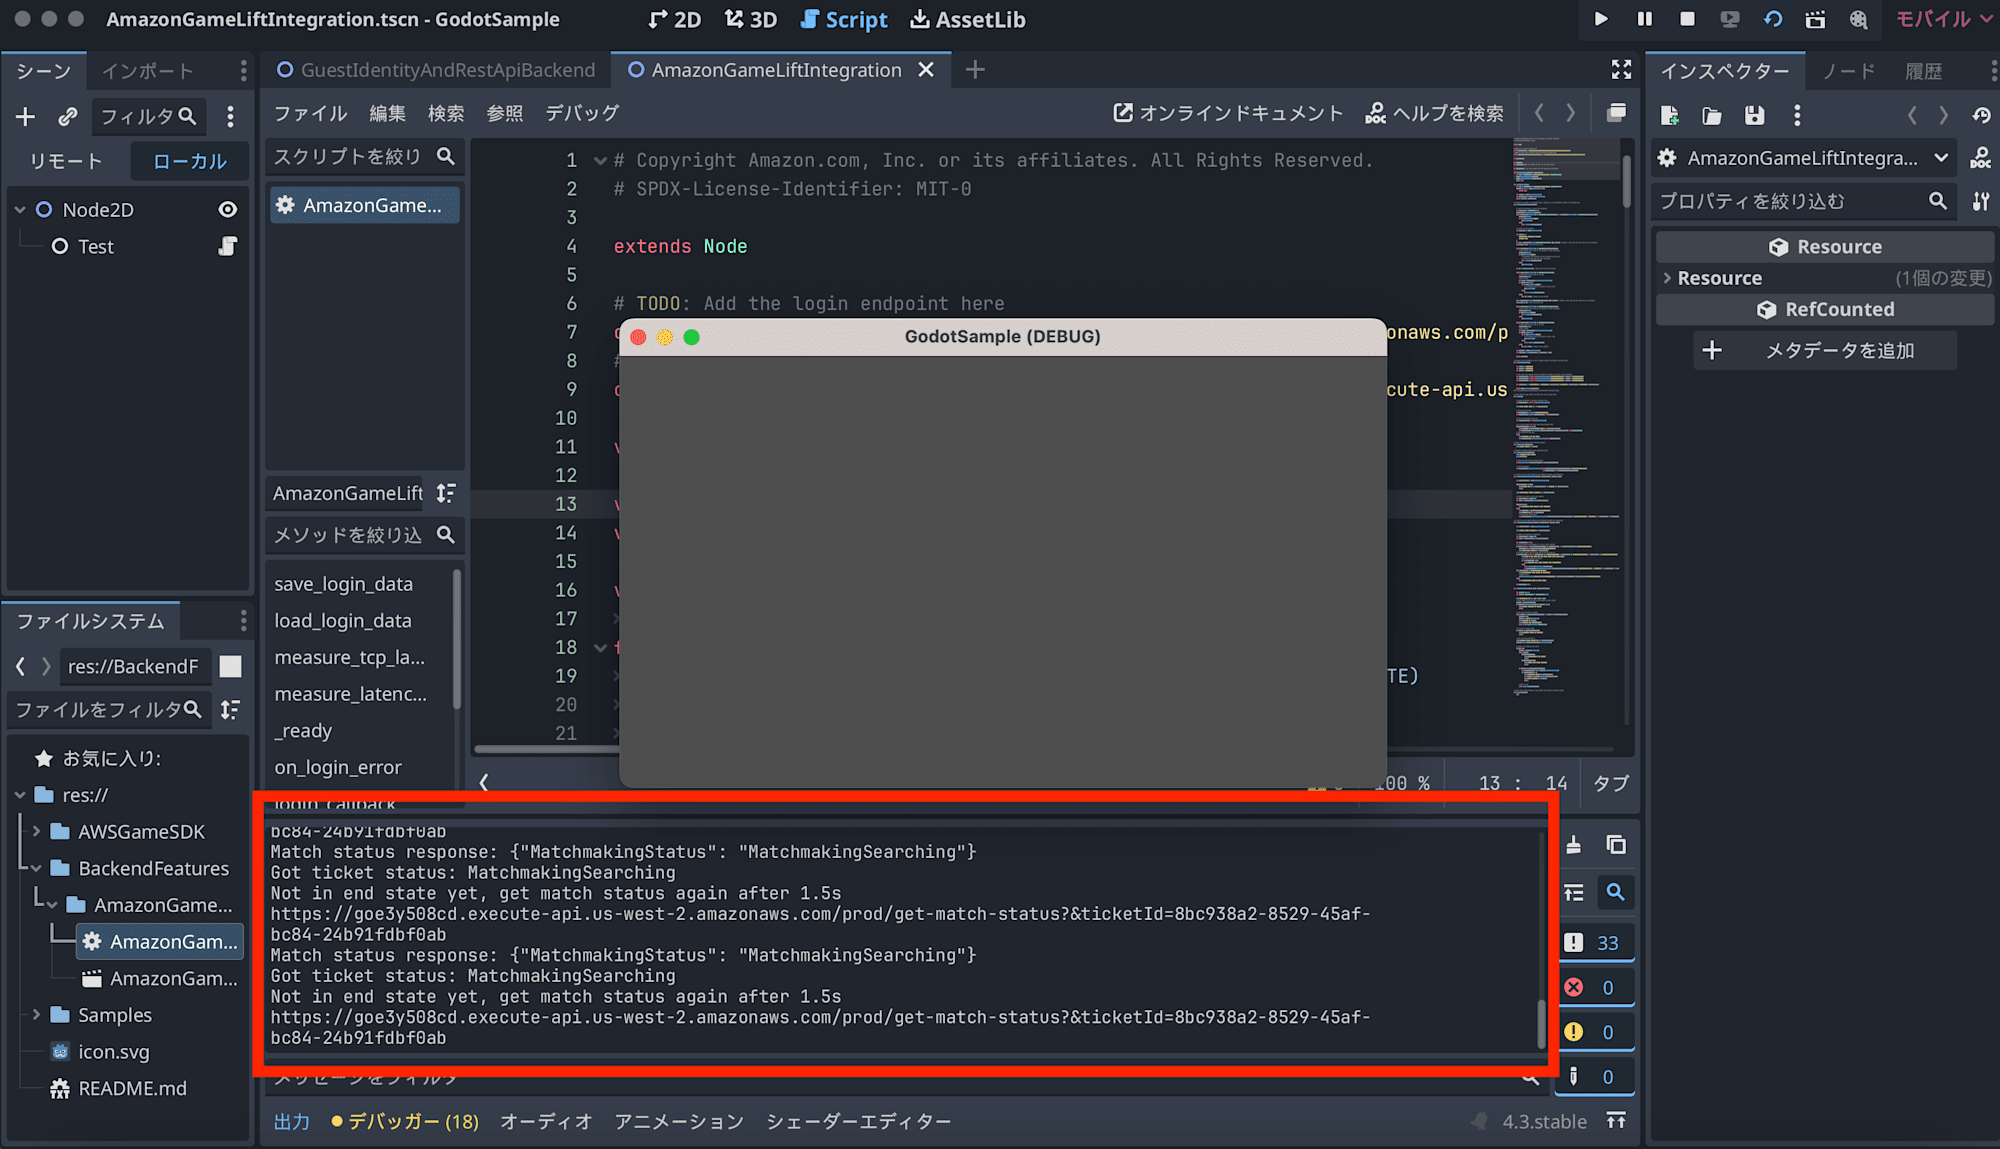Open the デバッガー (18) bottom panel

[406, 1121]
